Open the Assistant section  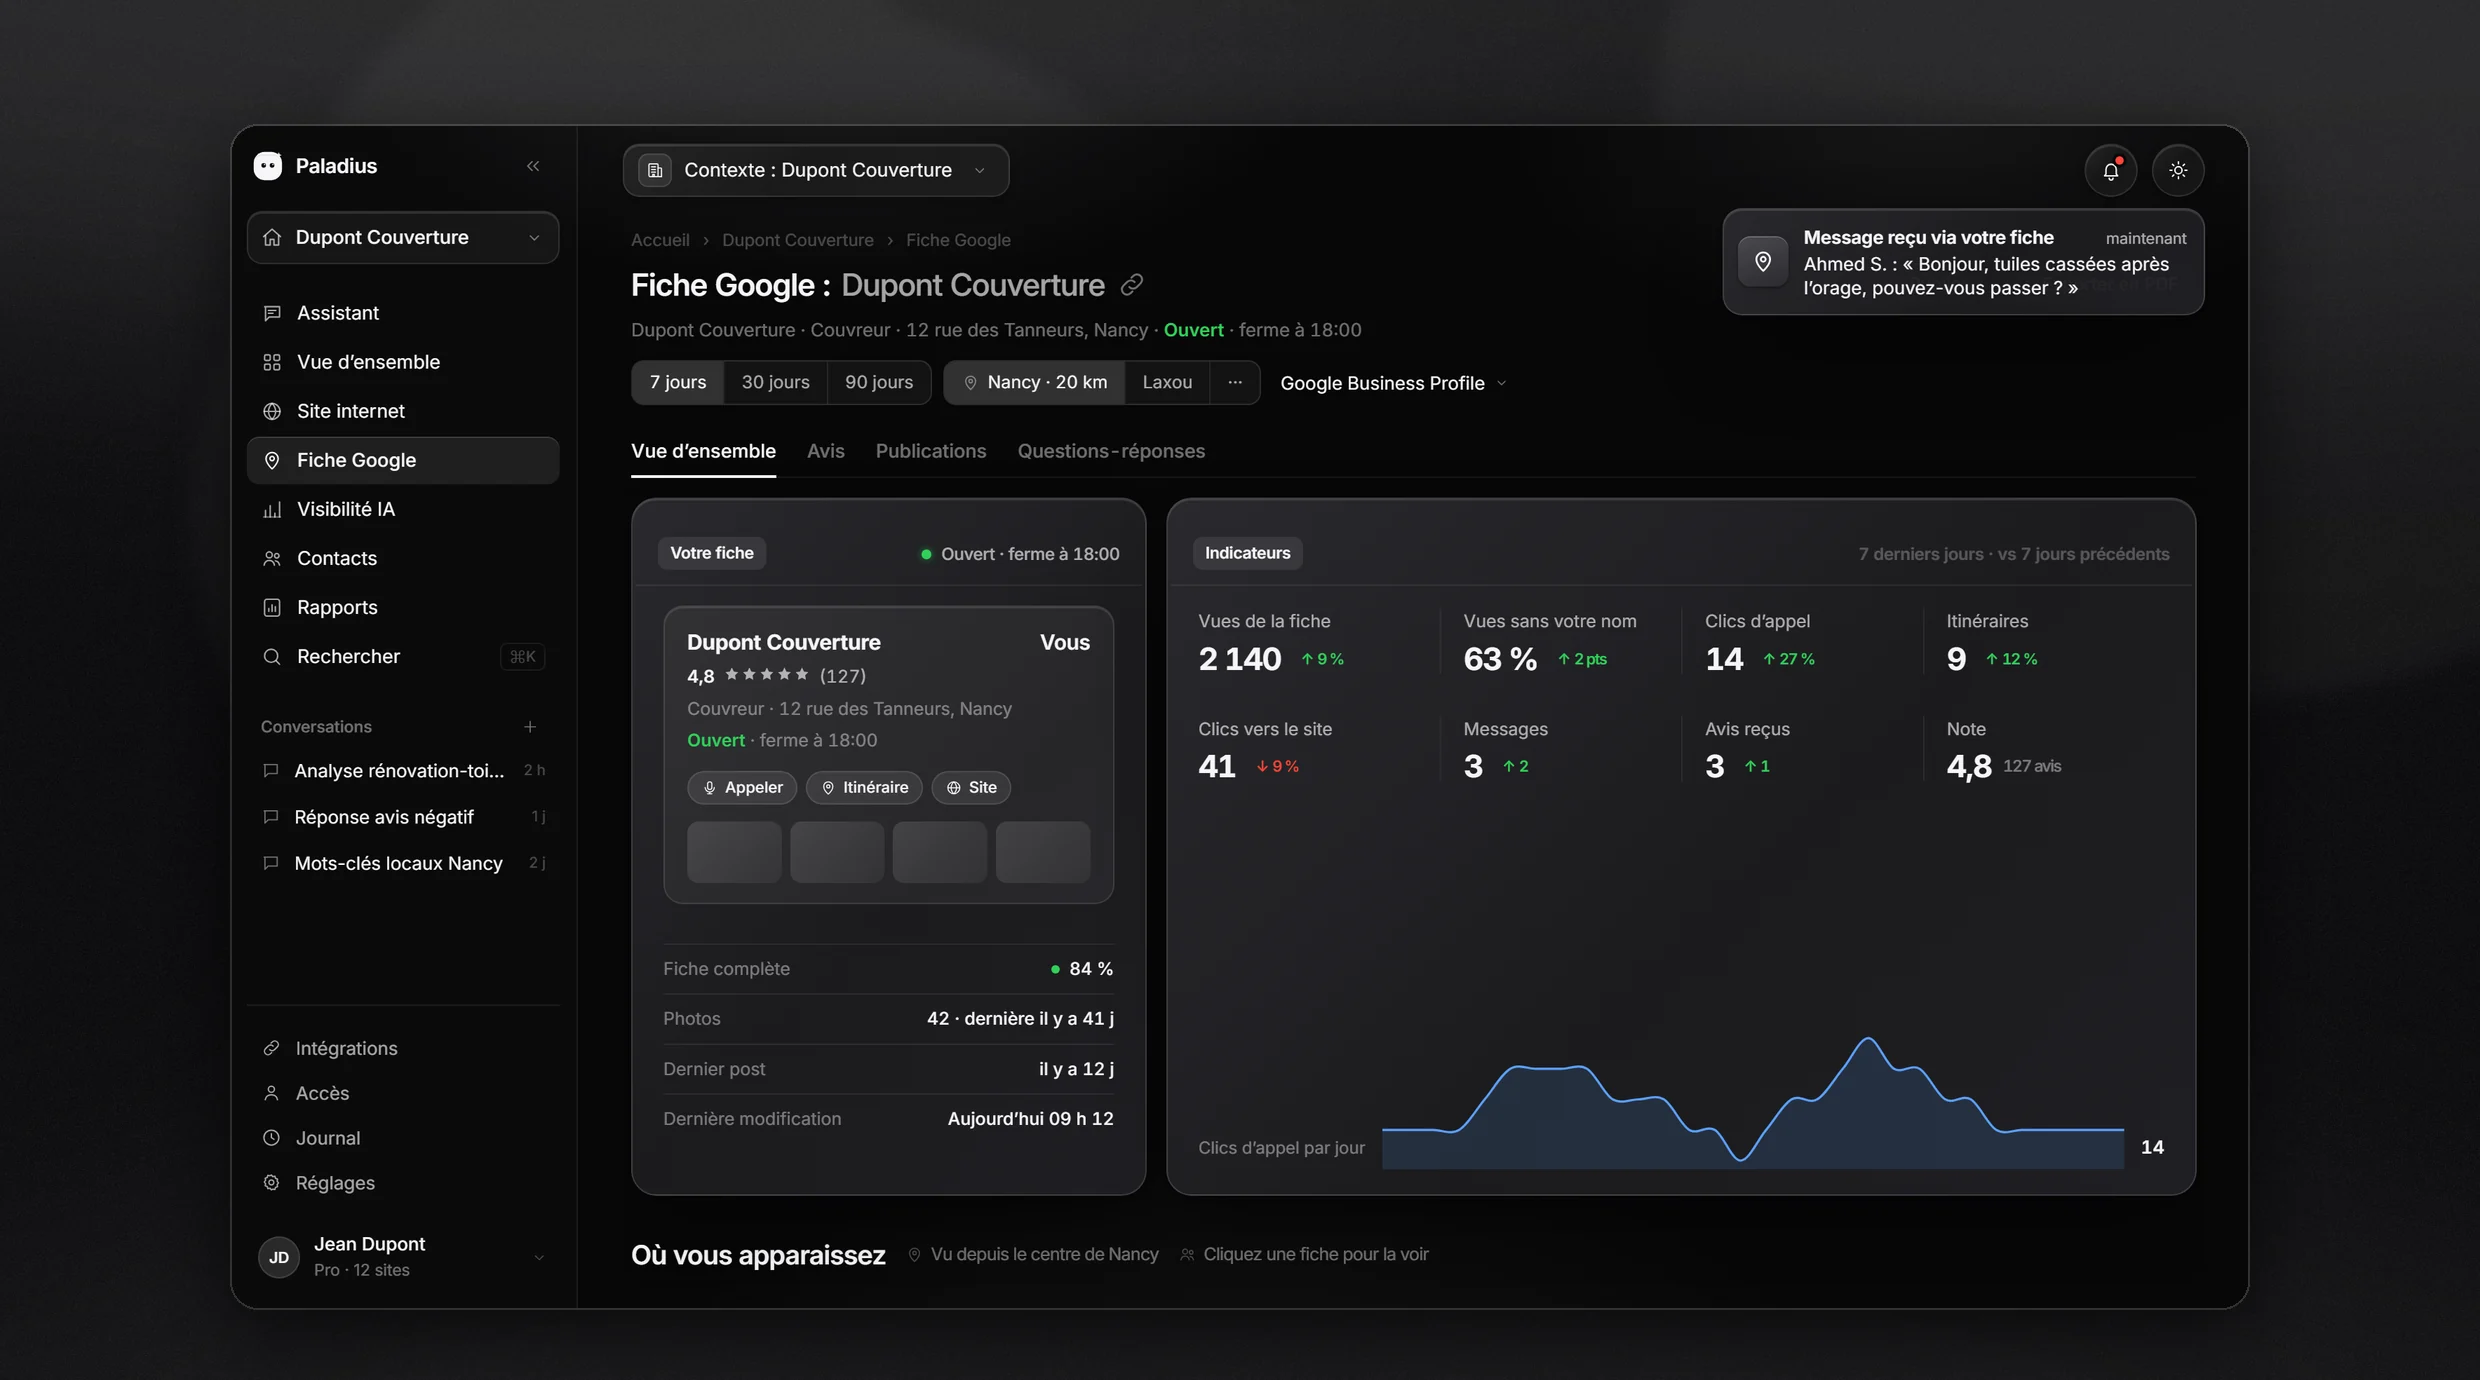click(403, 313)
